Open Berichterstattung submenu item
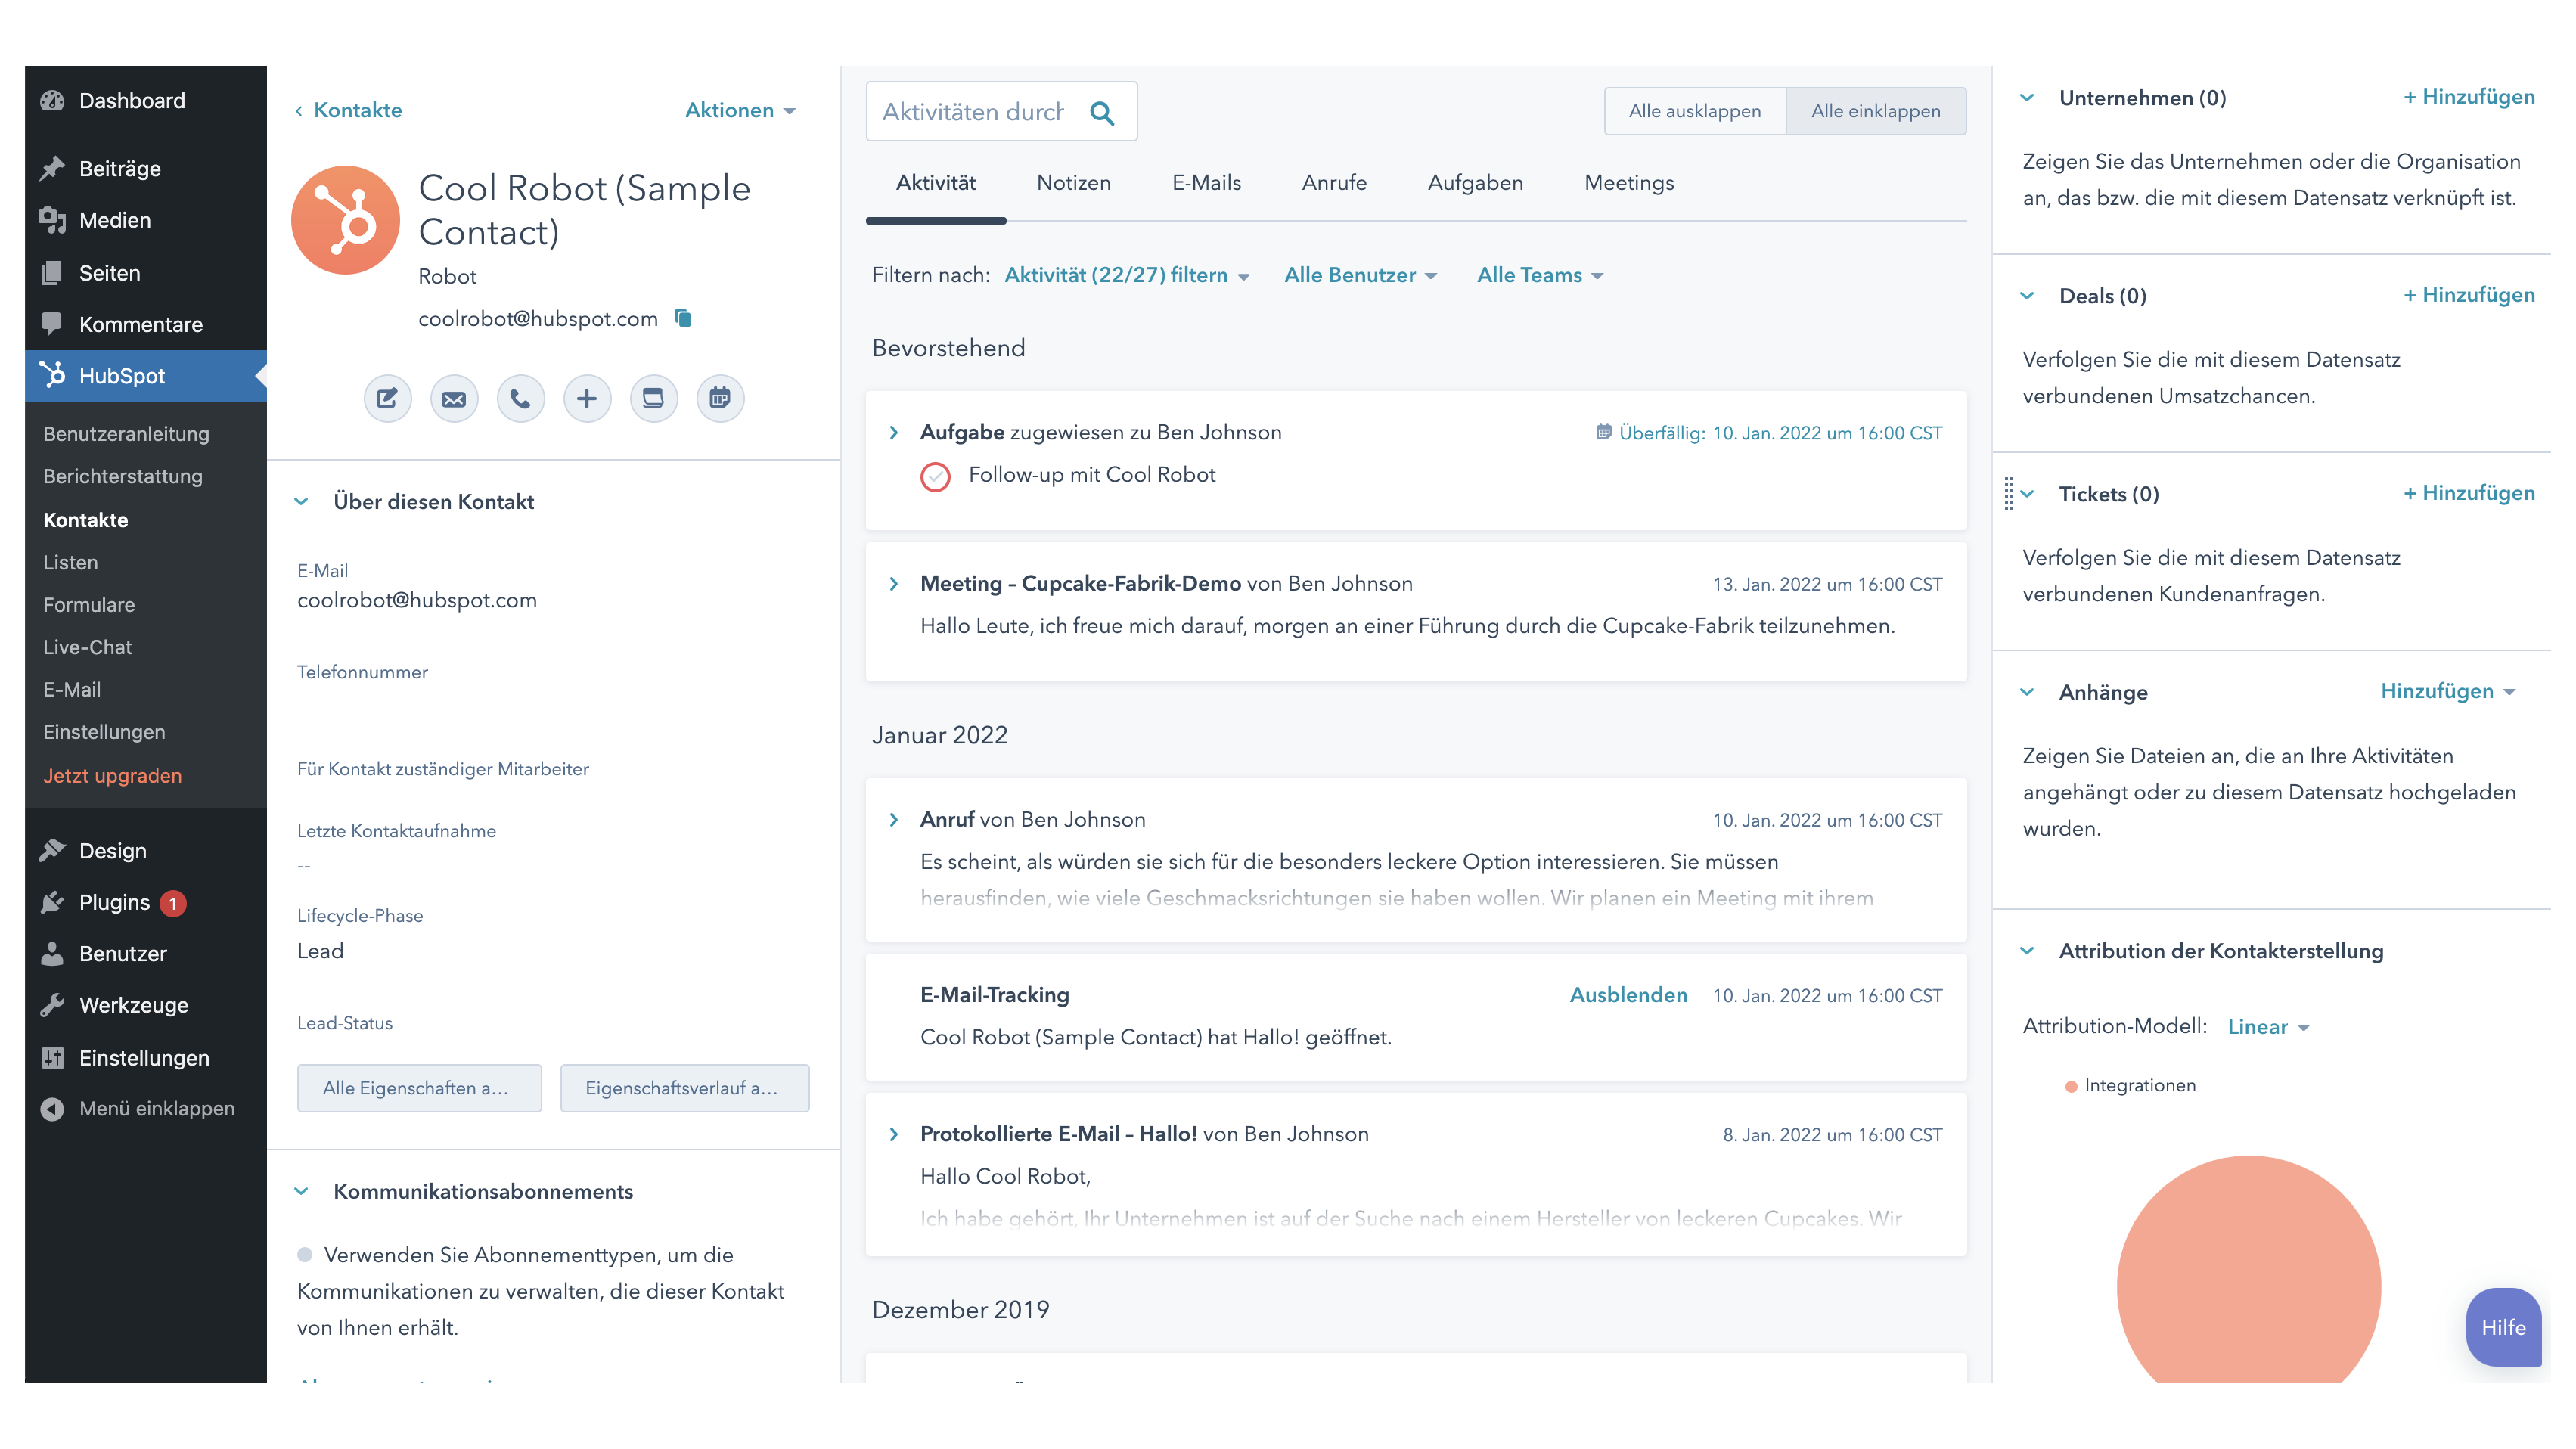Viewport: 2576px width, 1449px height. click(x=123, y=476)
